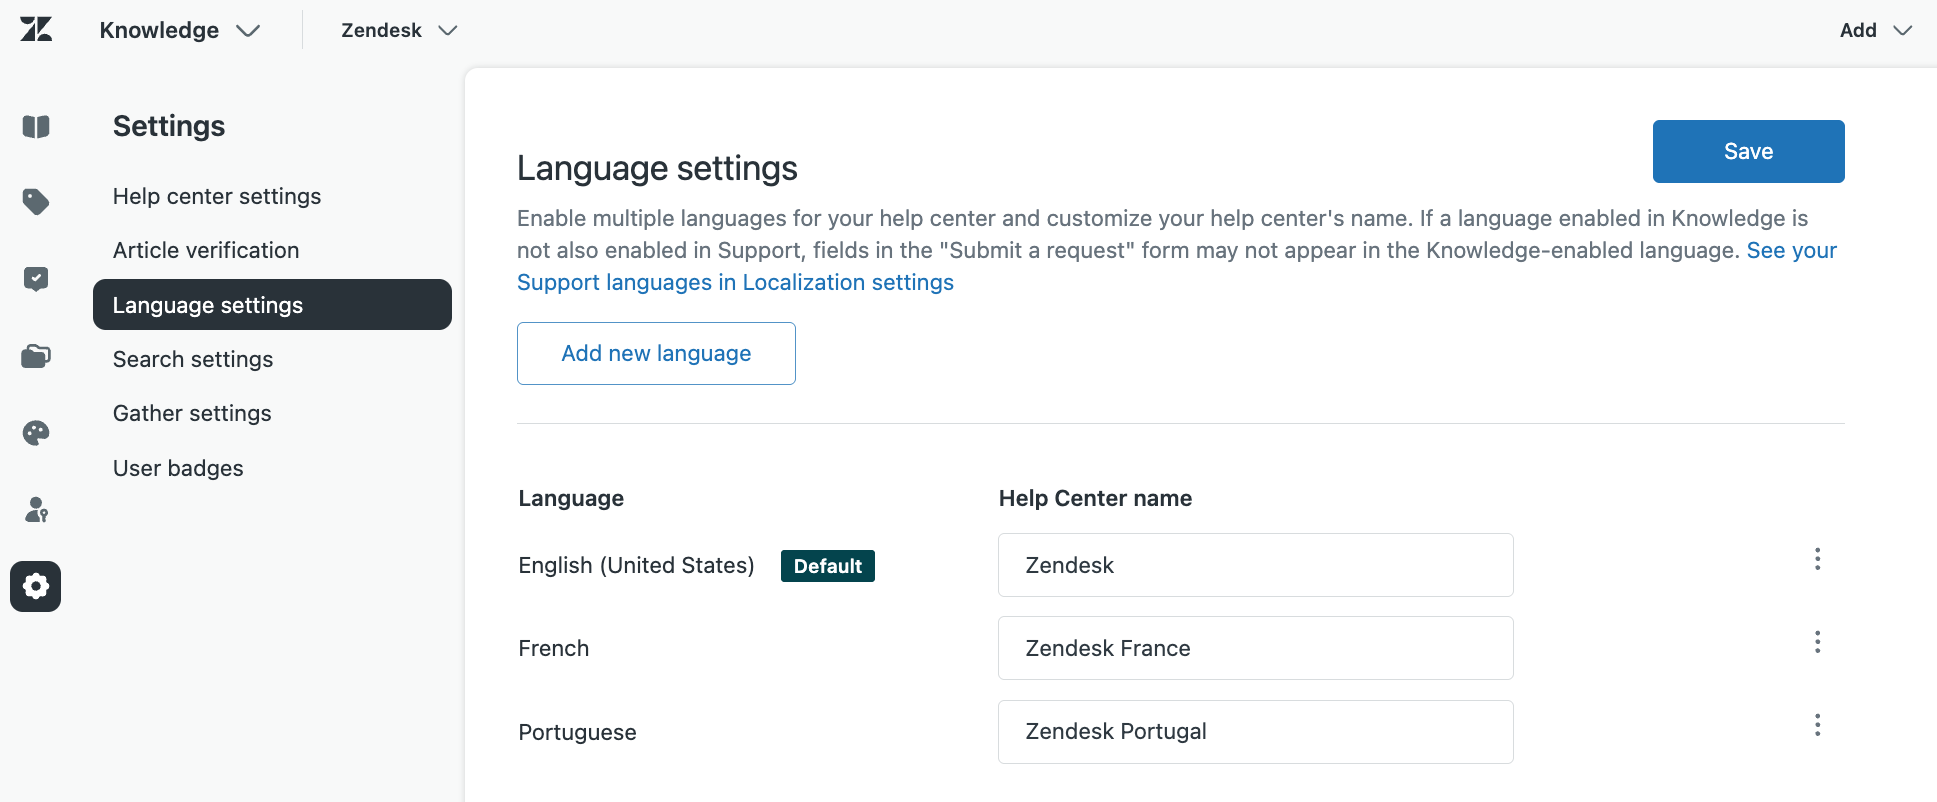The height and width of the screenshot is (802, 1937).
Task: Open Article verification settings
Action: [x=206, y=250]
